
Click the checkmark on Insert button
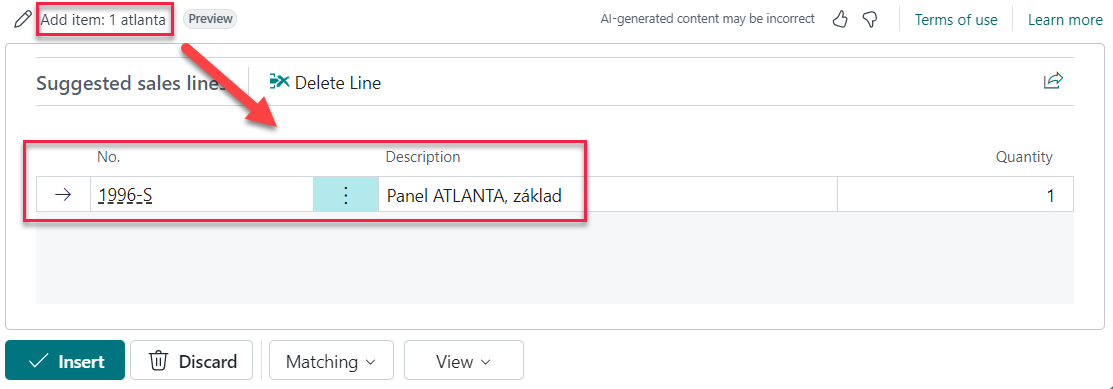point(38,361)
